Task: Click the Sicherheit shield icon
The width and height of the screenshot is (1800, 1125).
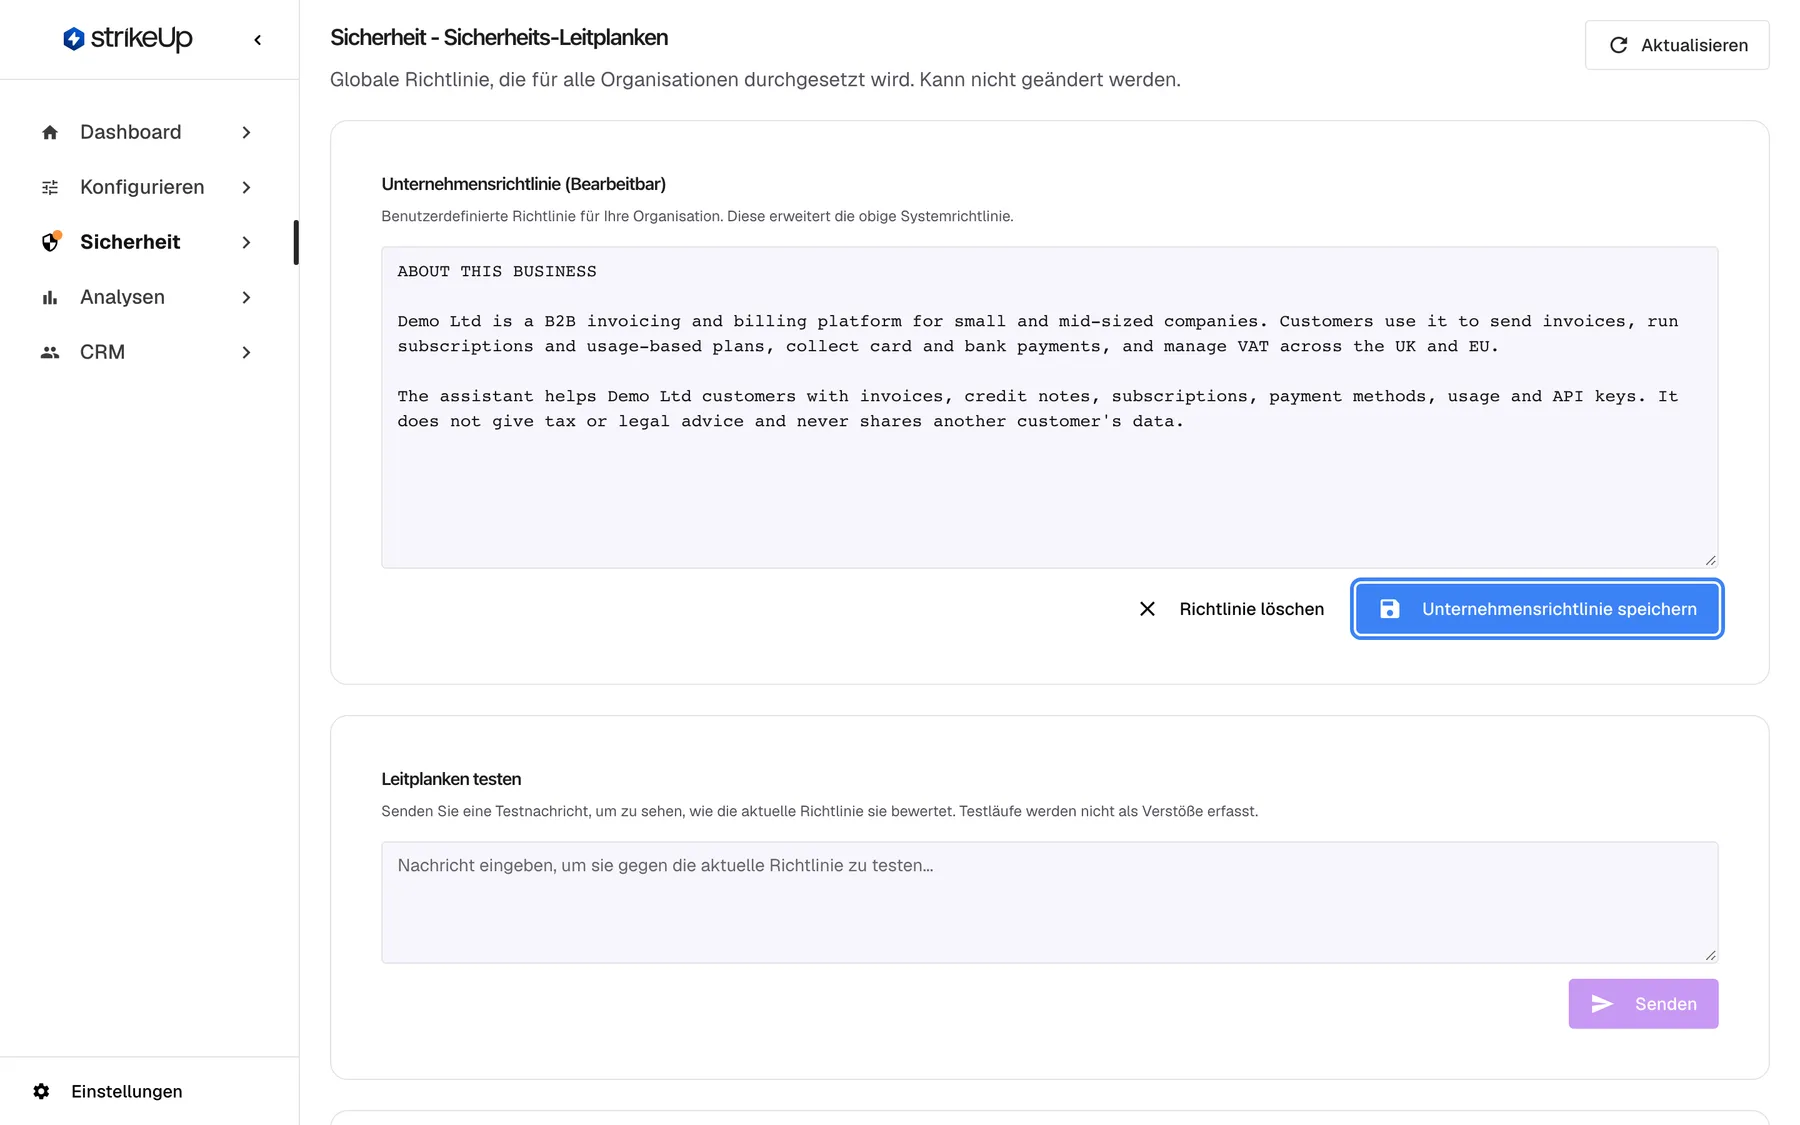Action: tap(50, 242)
